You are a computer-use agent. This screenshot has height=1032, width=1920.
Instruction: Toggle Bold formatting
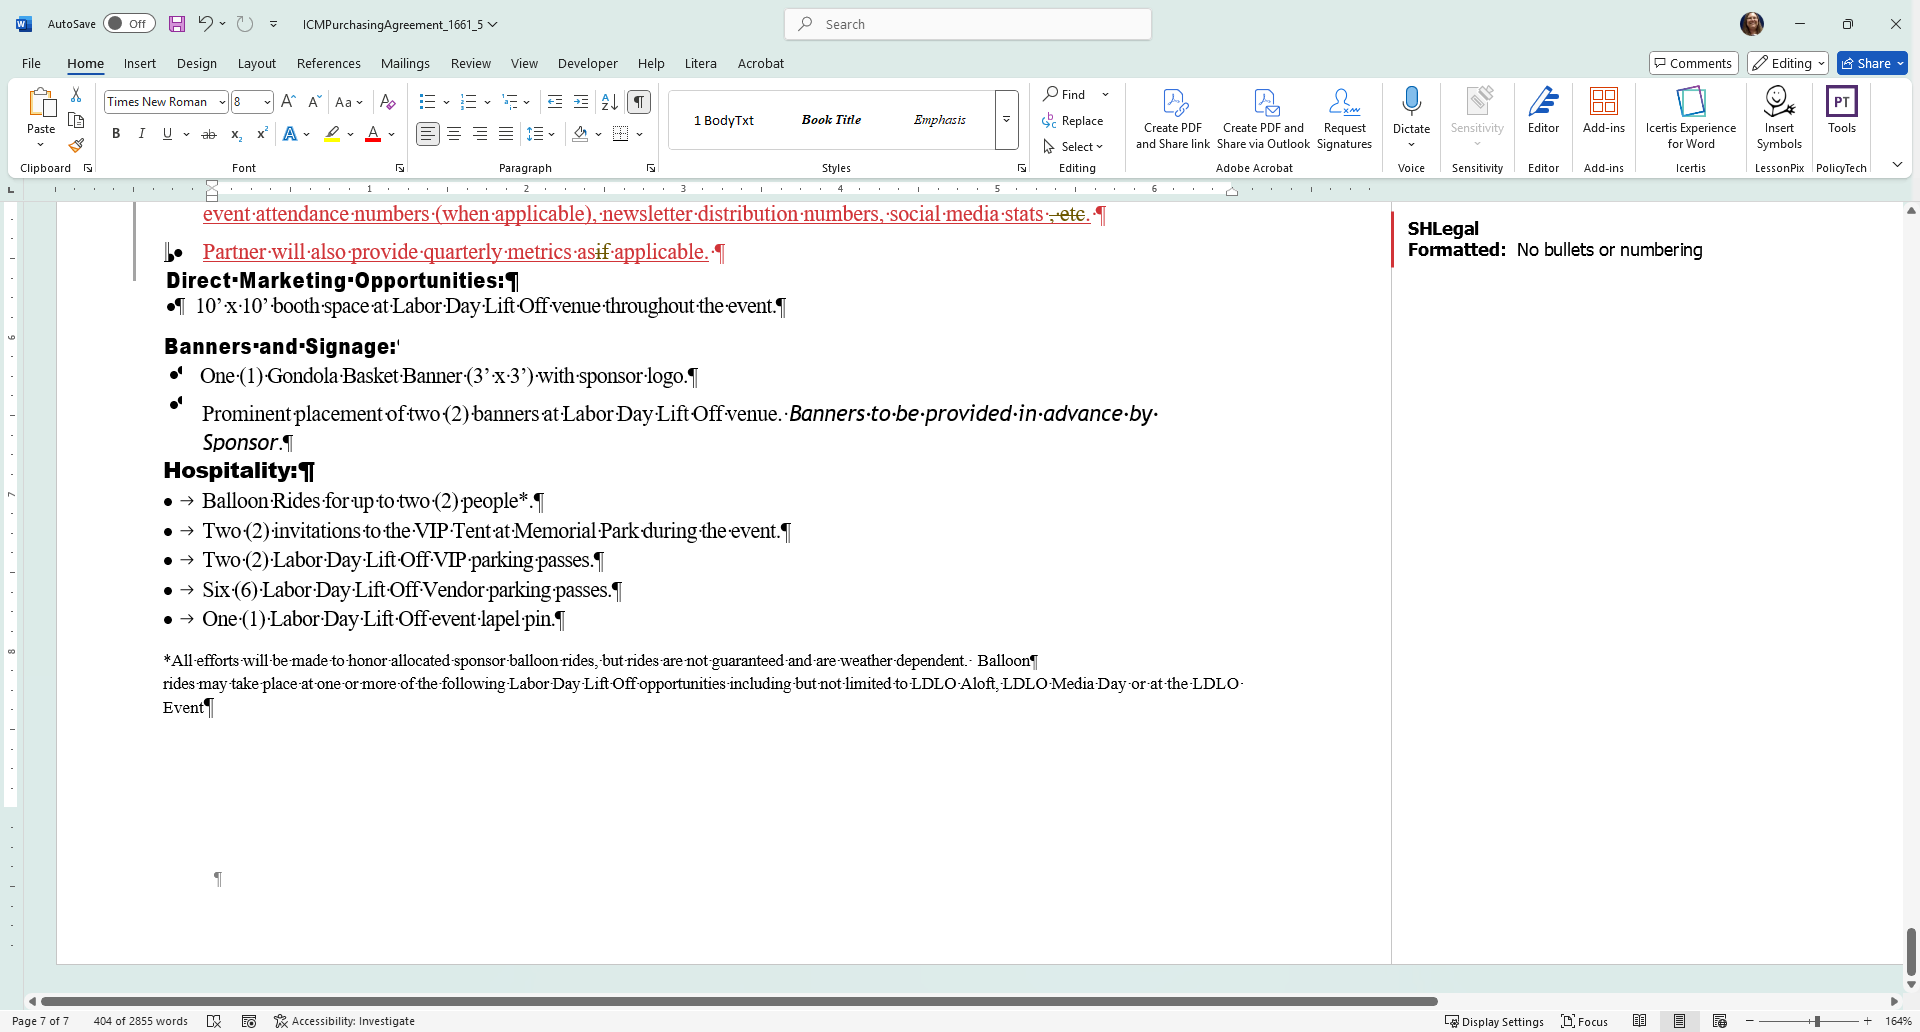116,134
